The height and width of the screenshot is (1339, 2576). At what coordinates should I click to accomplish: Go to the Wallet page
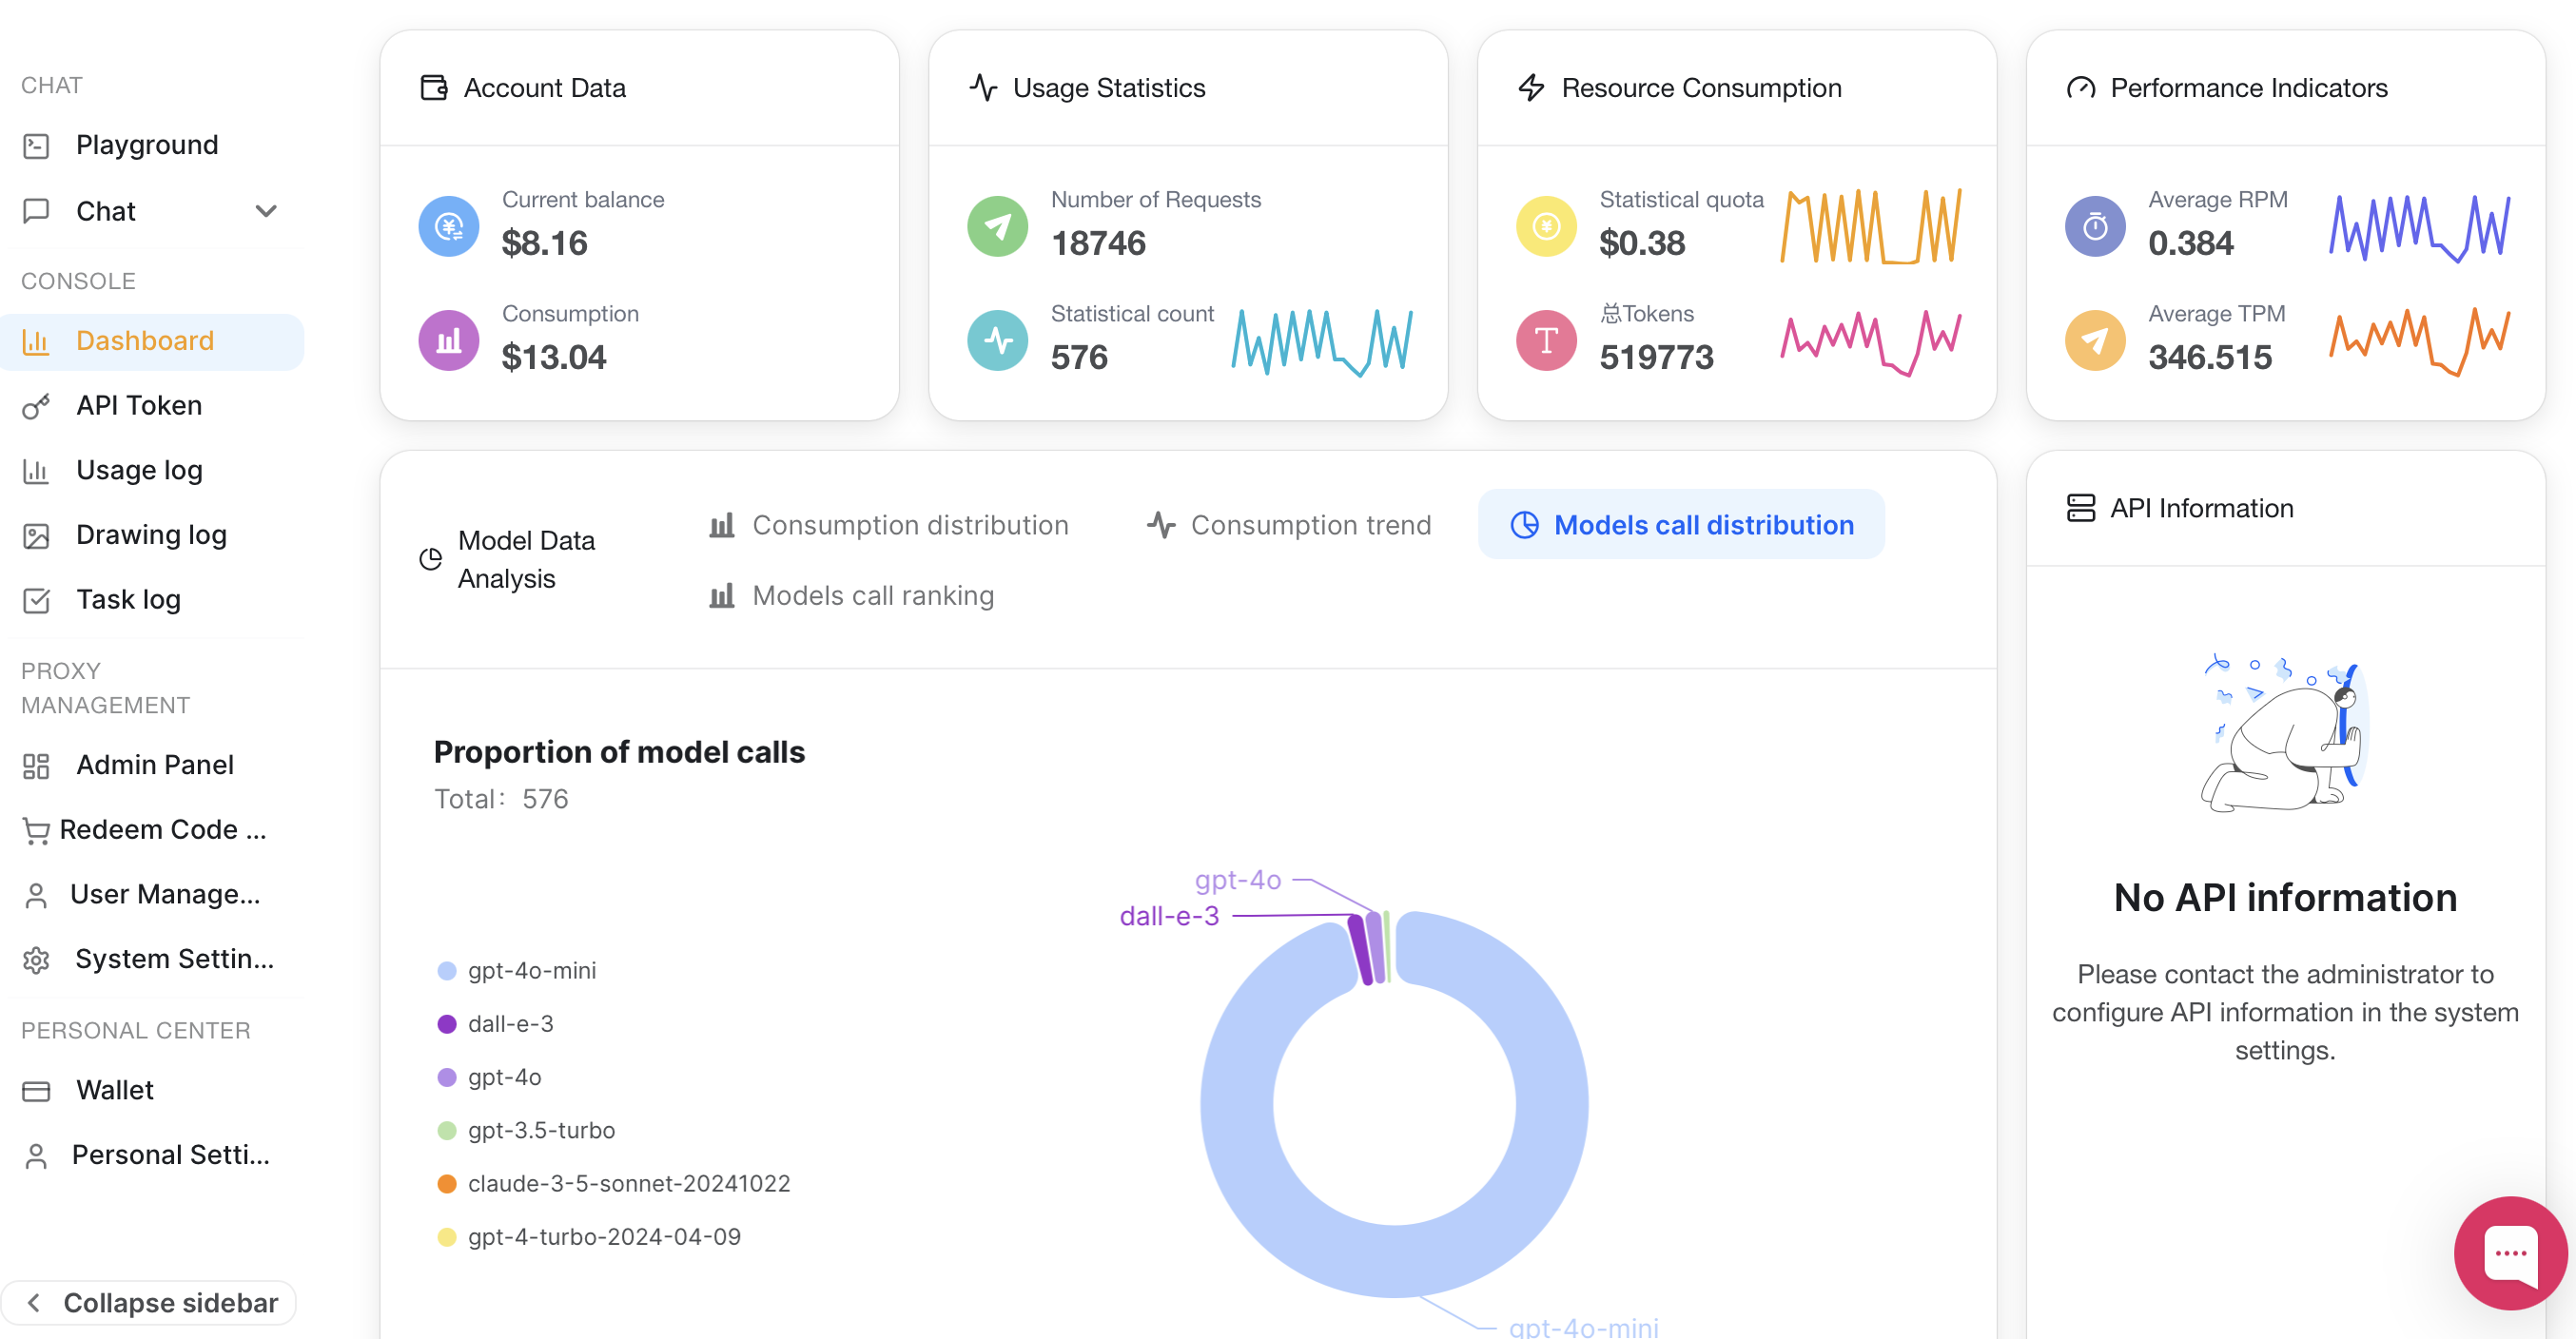pos(114,1090)
